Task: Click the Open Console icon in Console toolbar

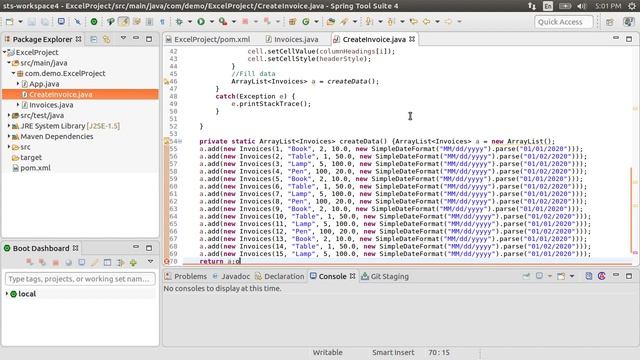Action: tap(561, 276)
